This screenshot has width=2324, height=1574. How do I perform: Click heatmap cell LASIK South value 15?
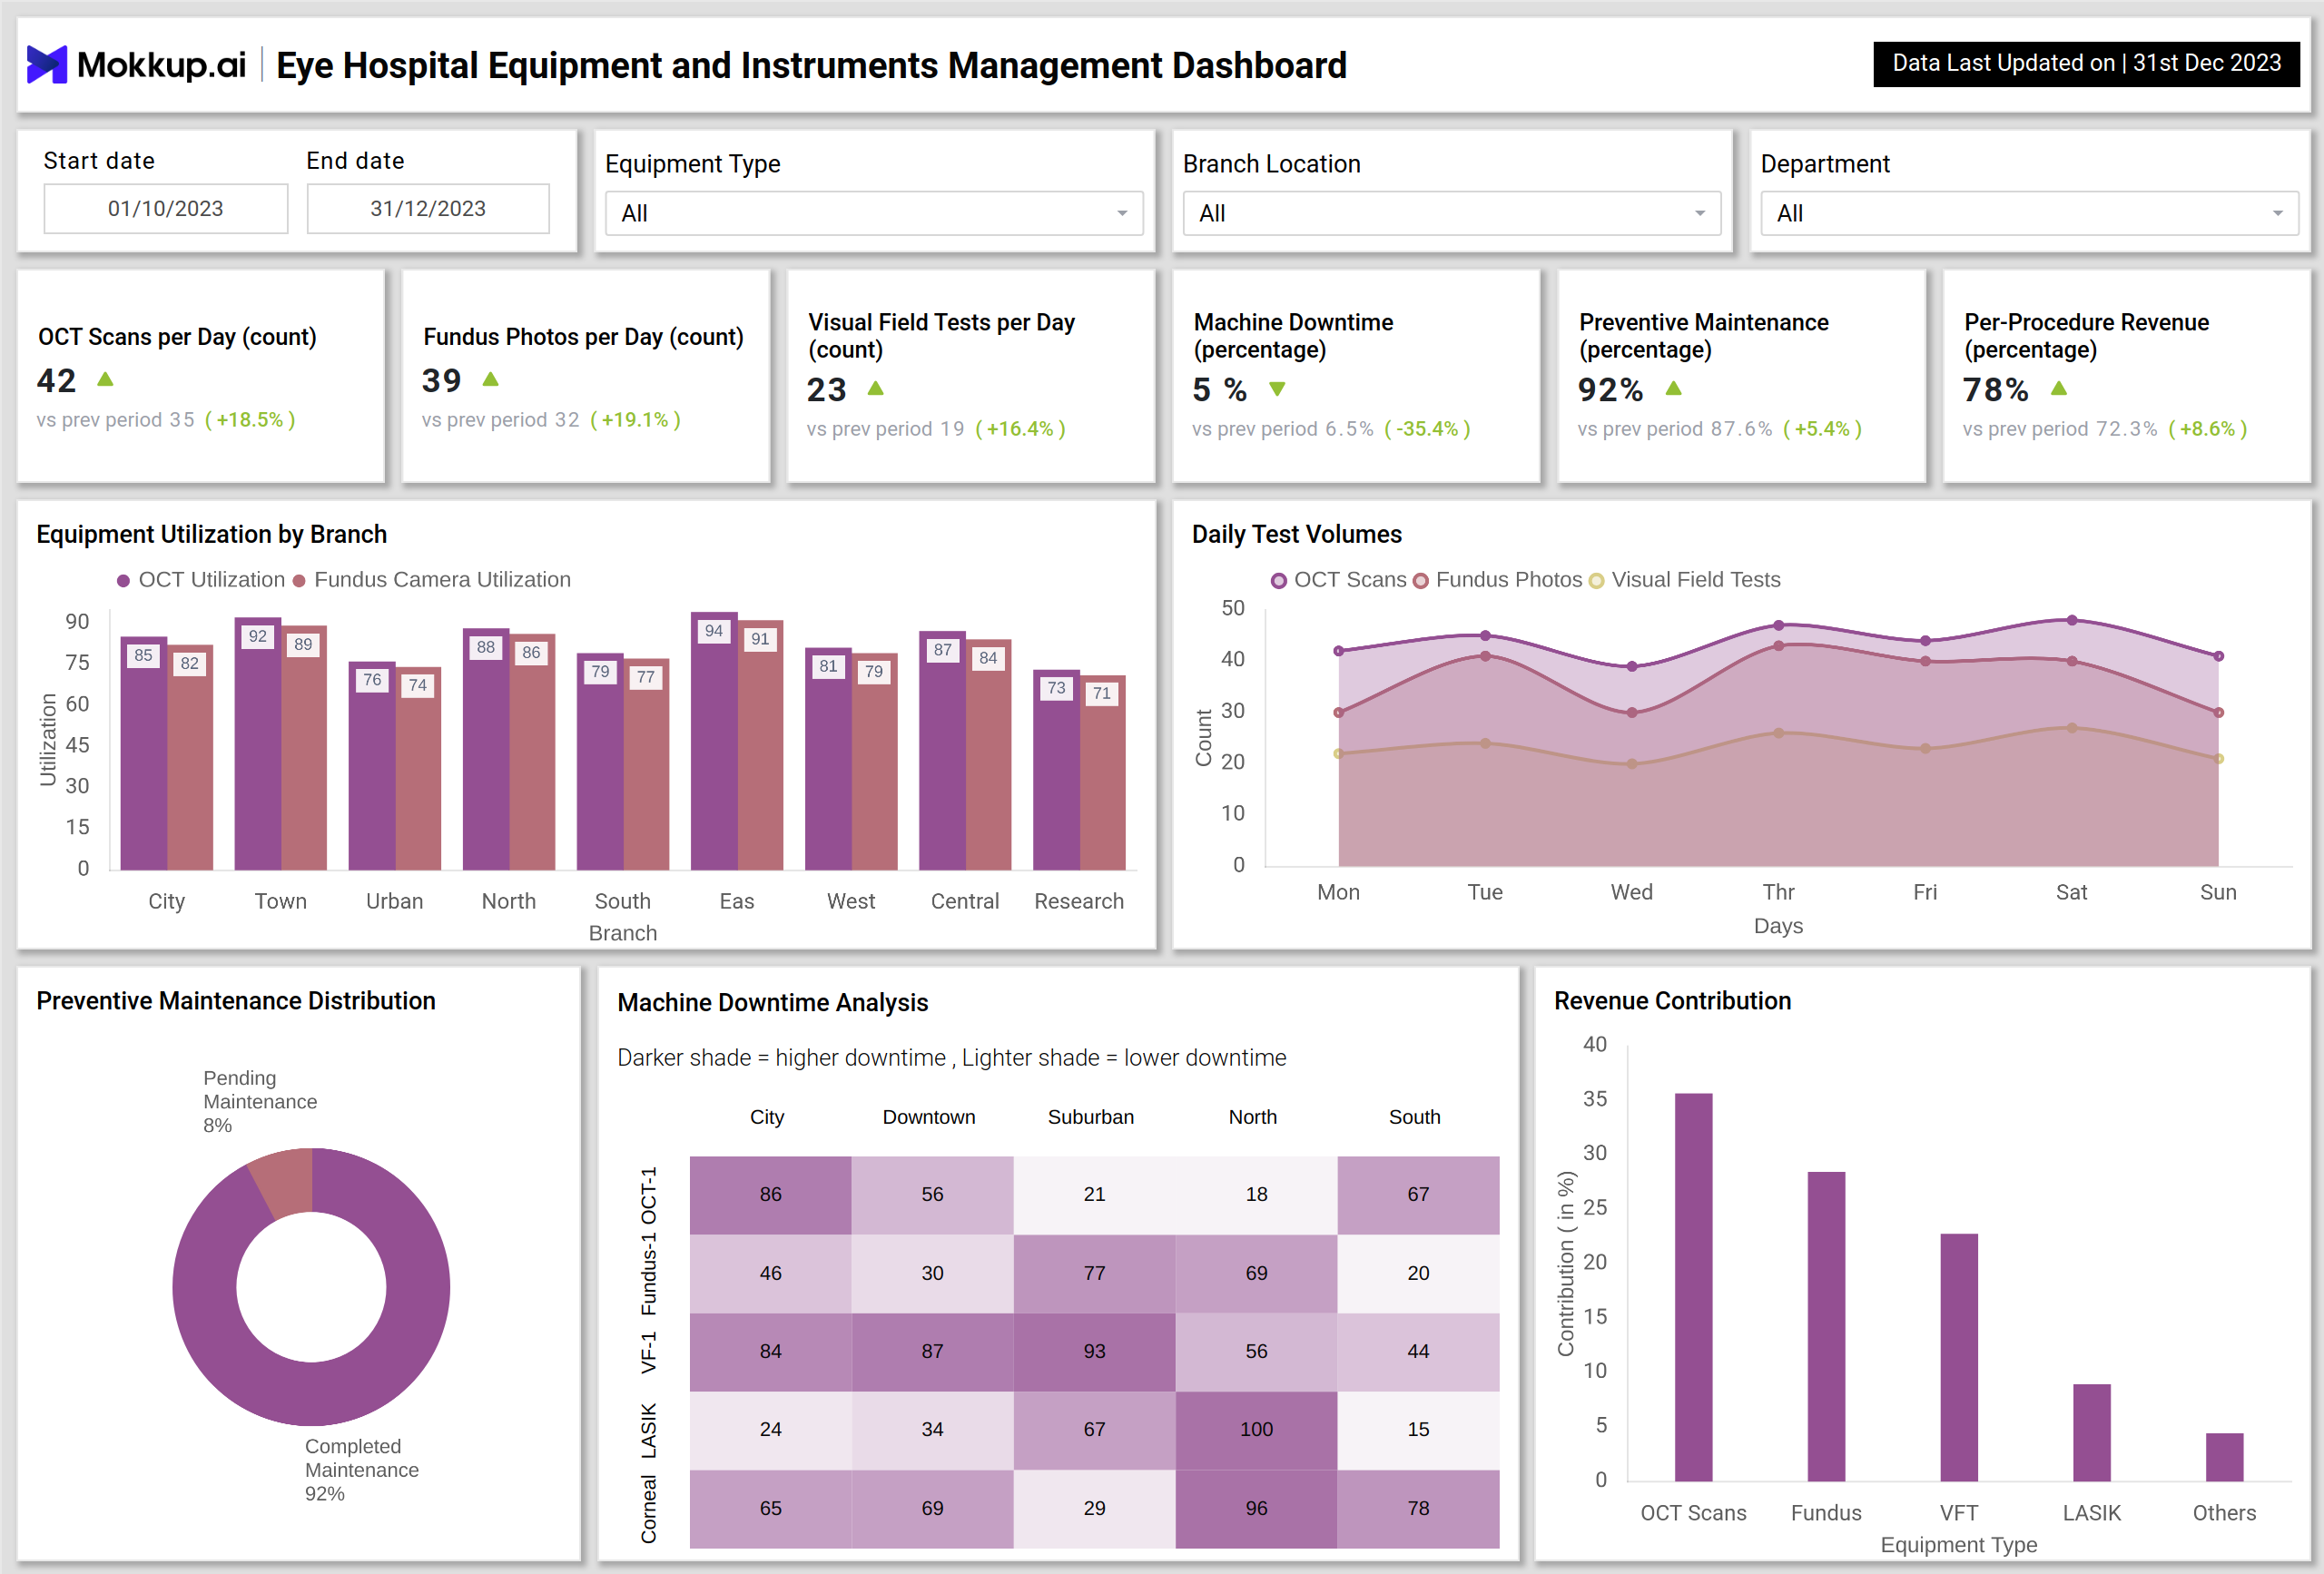click(x=1418, y=1430)
